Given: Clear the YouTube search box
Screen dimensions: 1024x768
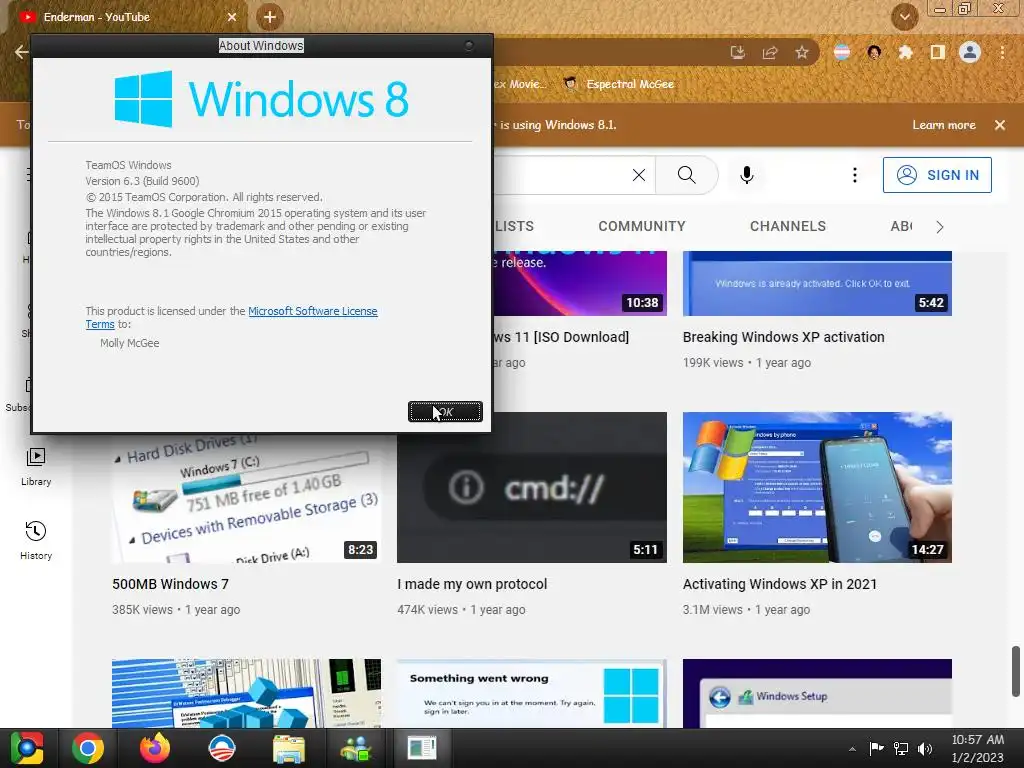Looking at the screenshot, I should pyautogui.click(x=639, y=175).
